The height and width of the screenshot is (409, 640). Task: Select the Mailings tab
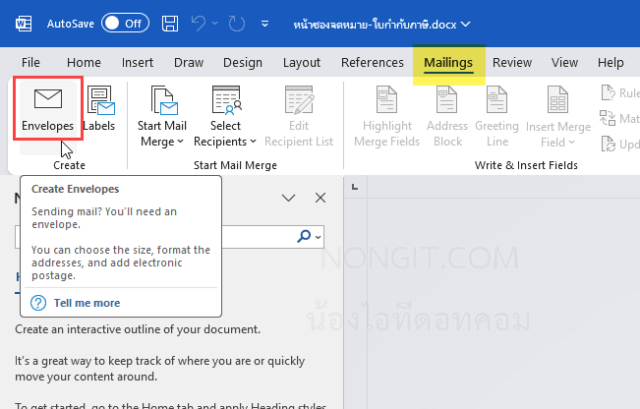pyautogui.click(x=448, y=62)
